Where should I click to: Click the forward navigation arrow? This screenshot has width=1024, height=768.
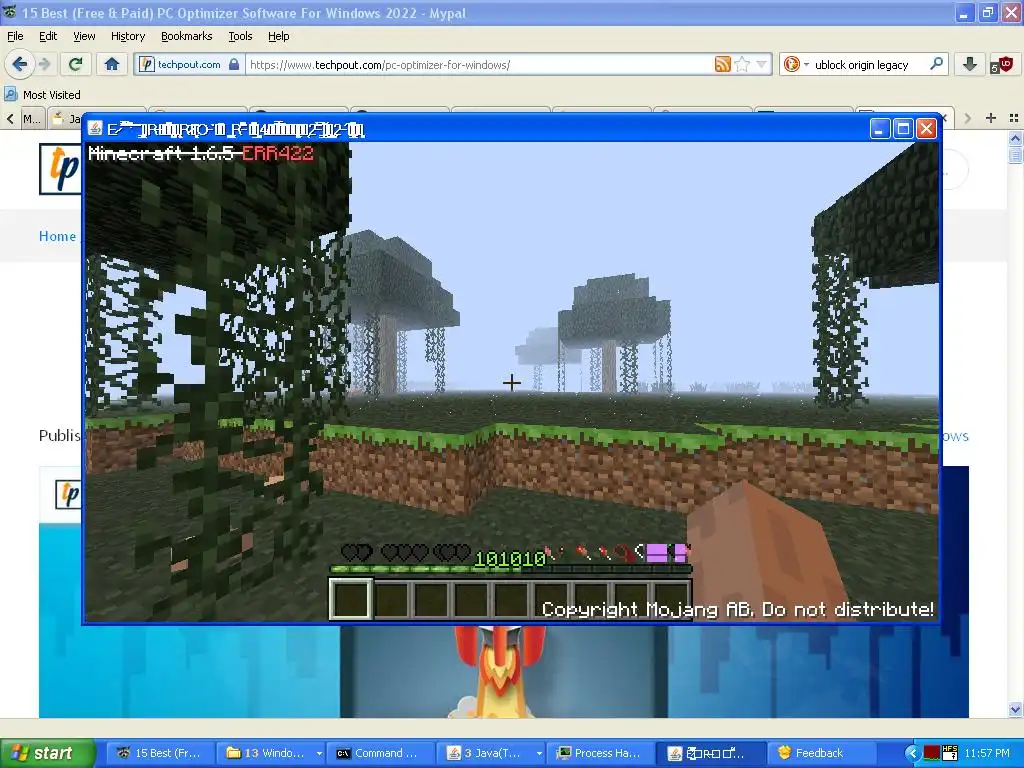pyautogui.click(x=44, y=64)
